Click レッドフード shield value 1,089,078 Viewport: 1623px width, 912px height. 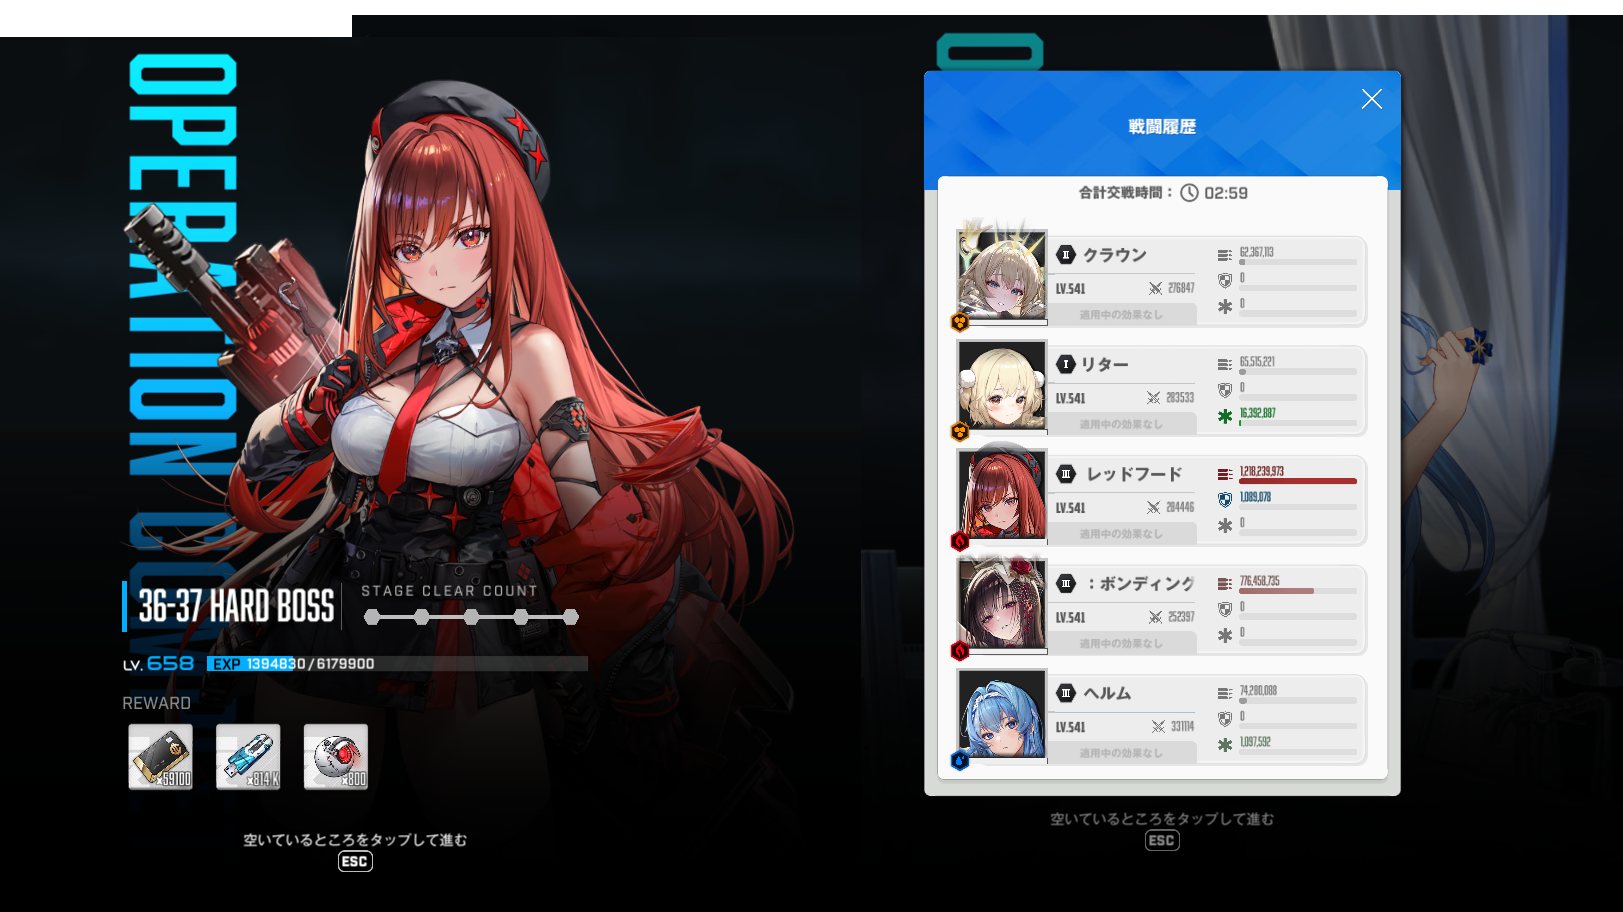(x=1255, y=497)
